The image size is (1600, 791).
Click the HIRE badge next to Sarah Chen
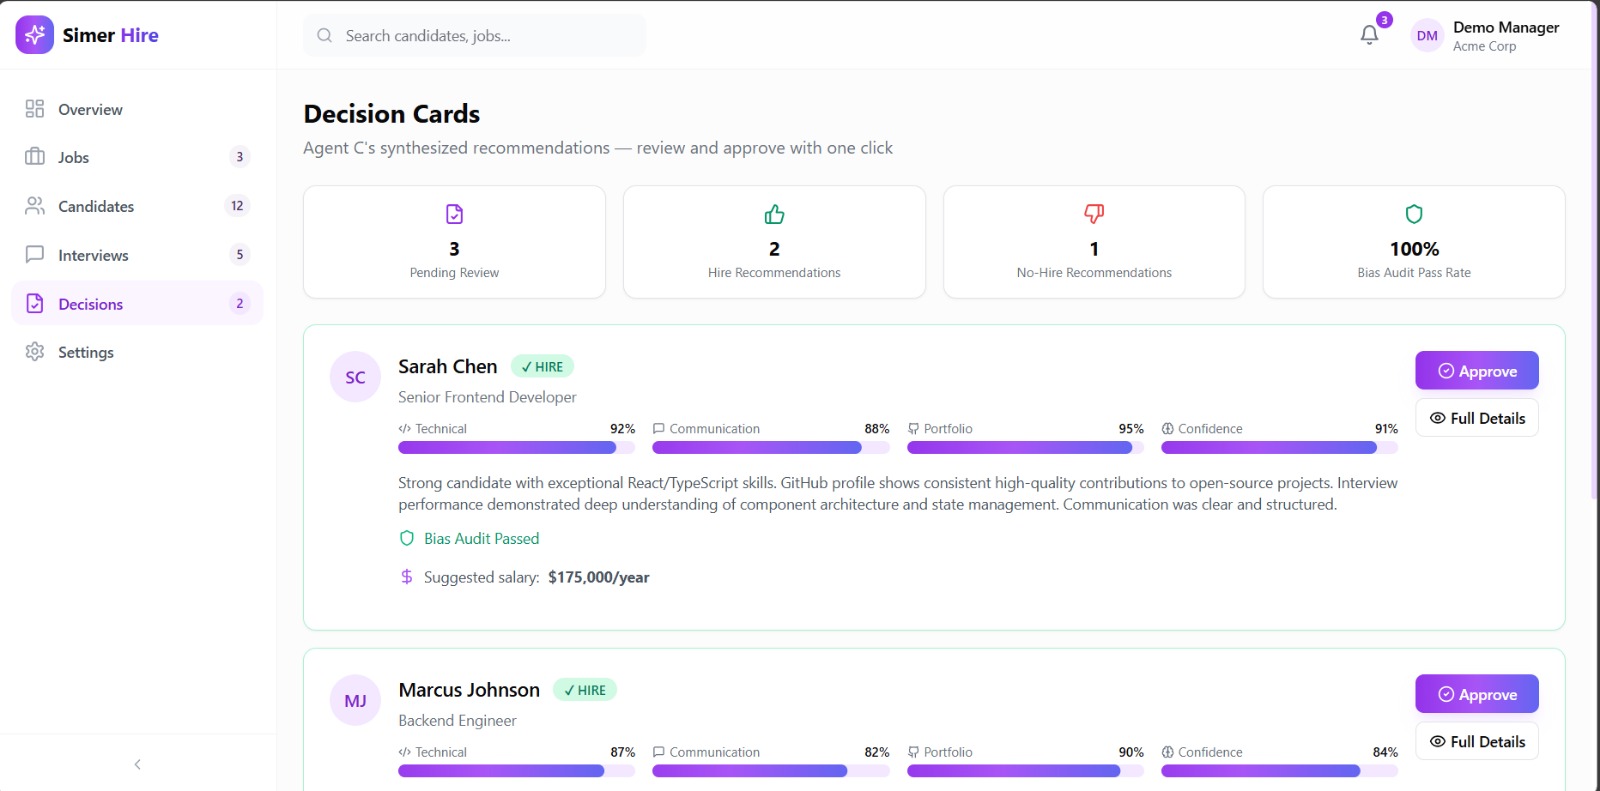542,367
